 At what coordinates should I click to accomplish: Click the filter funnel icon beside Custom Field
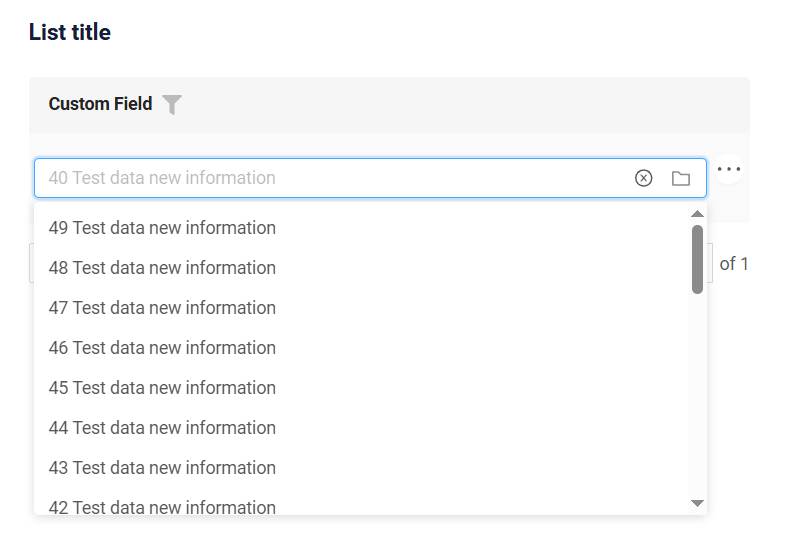pyautogui.click(x=172, y=104)
